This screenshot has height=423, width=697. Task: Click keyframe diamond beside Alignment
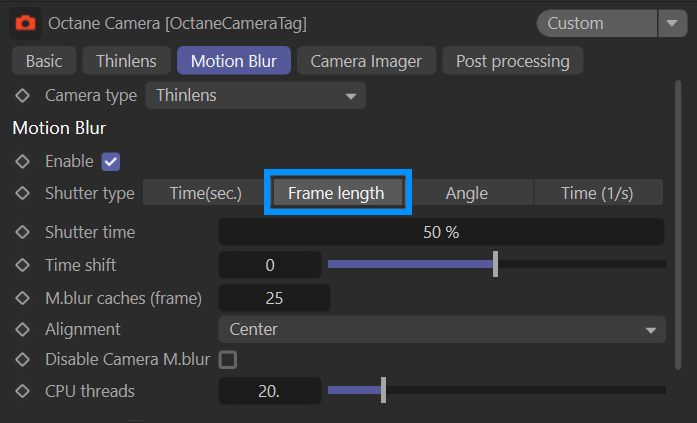(23, 329)
